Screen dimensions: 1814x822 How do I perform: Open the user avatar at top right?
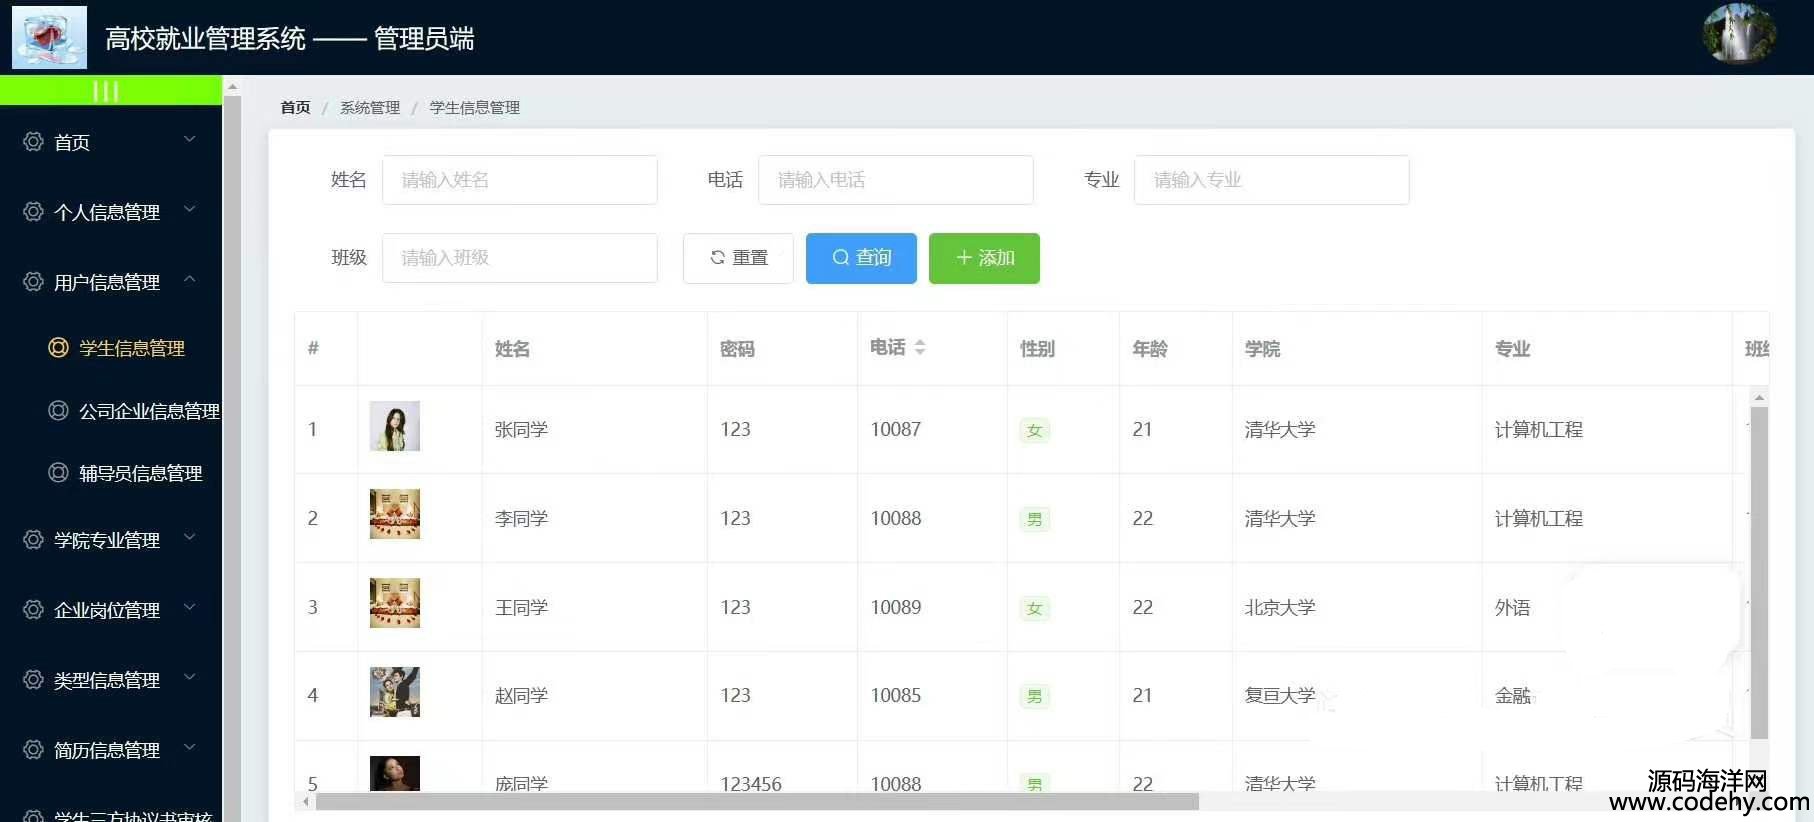point(1739,34)
